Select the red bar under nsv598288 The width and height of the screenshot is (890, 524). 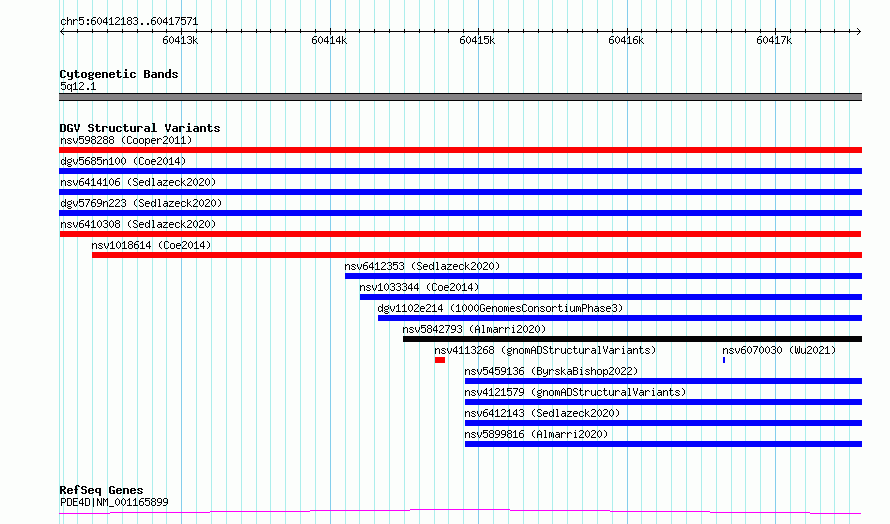point(460,150)
